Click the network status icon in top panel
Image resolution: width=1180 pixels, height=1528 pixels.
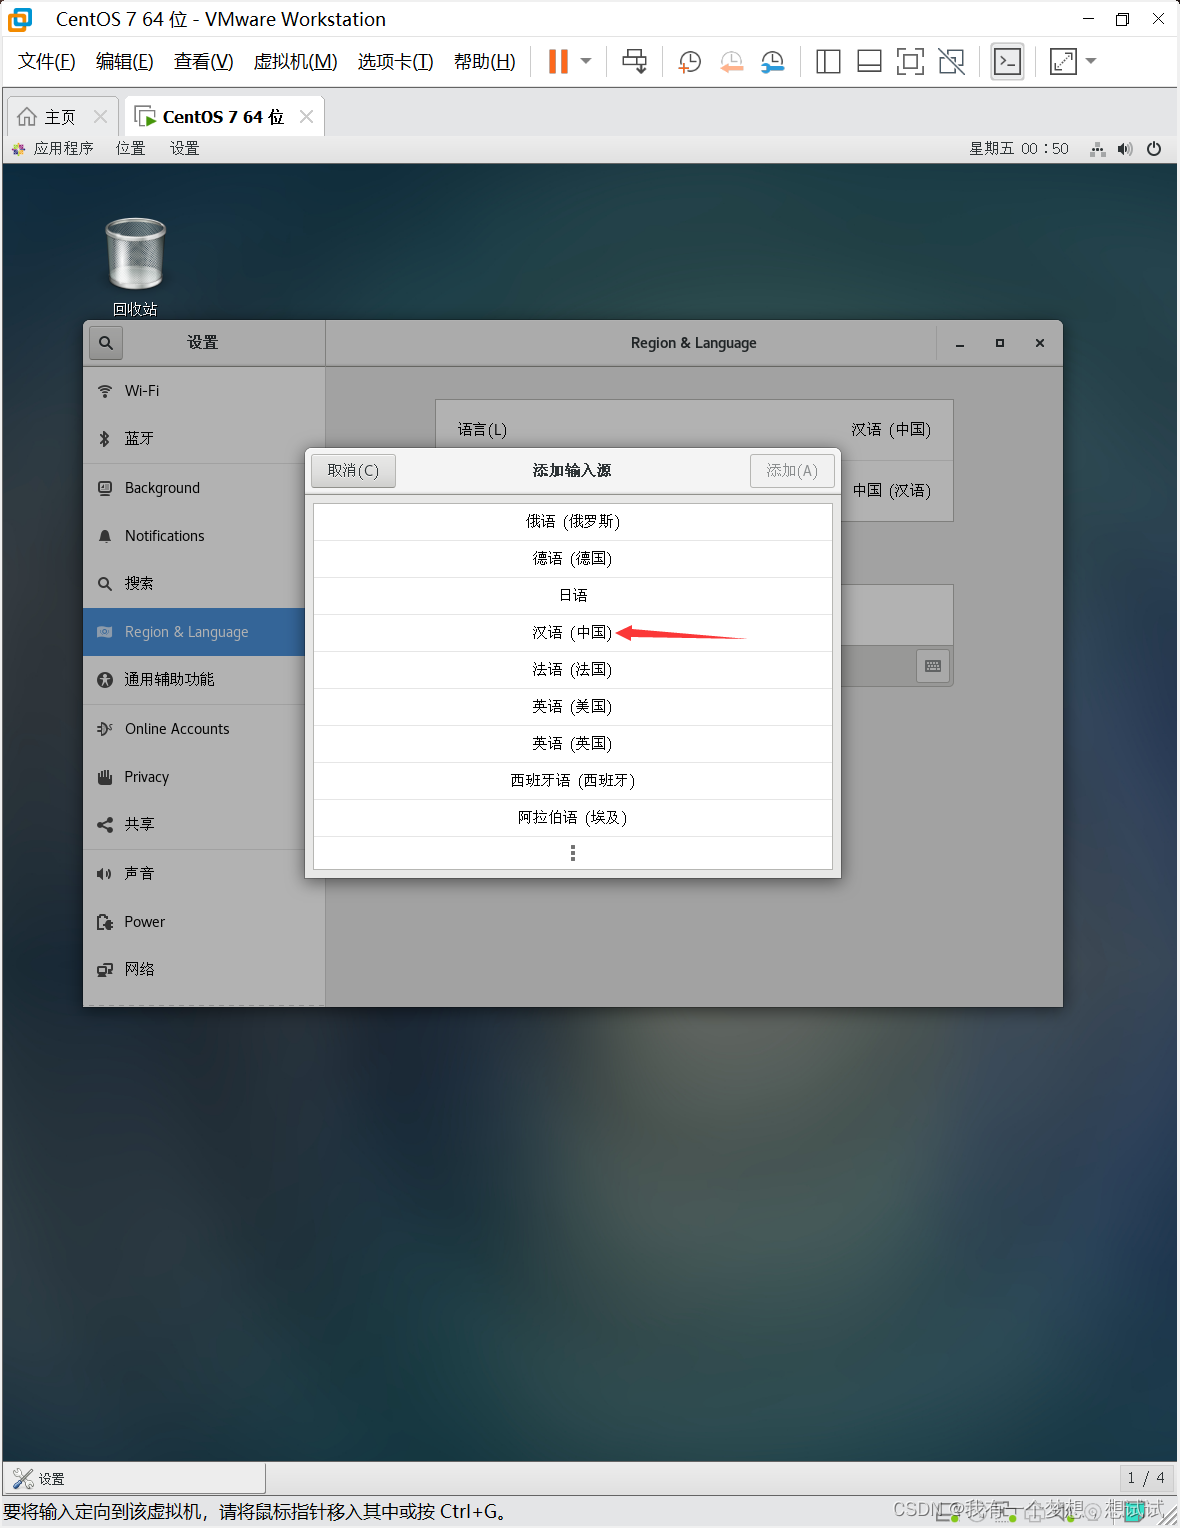pos(1097,149)
